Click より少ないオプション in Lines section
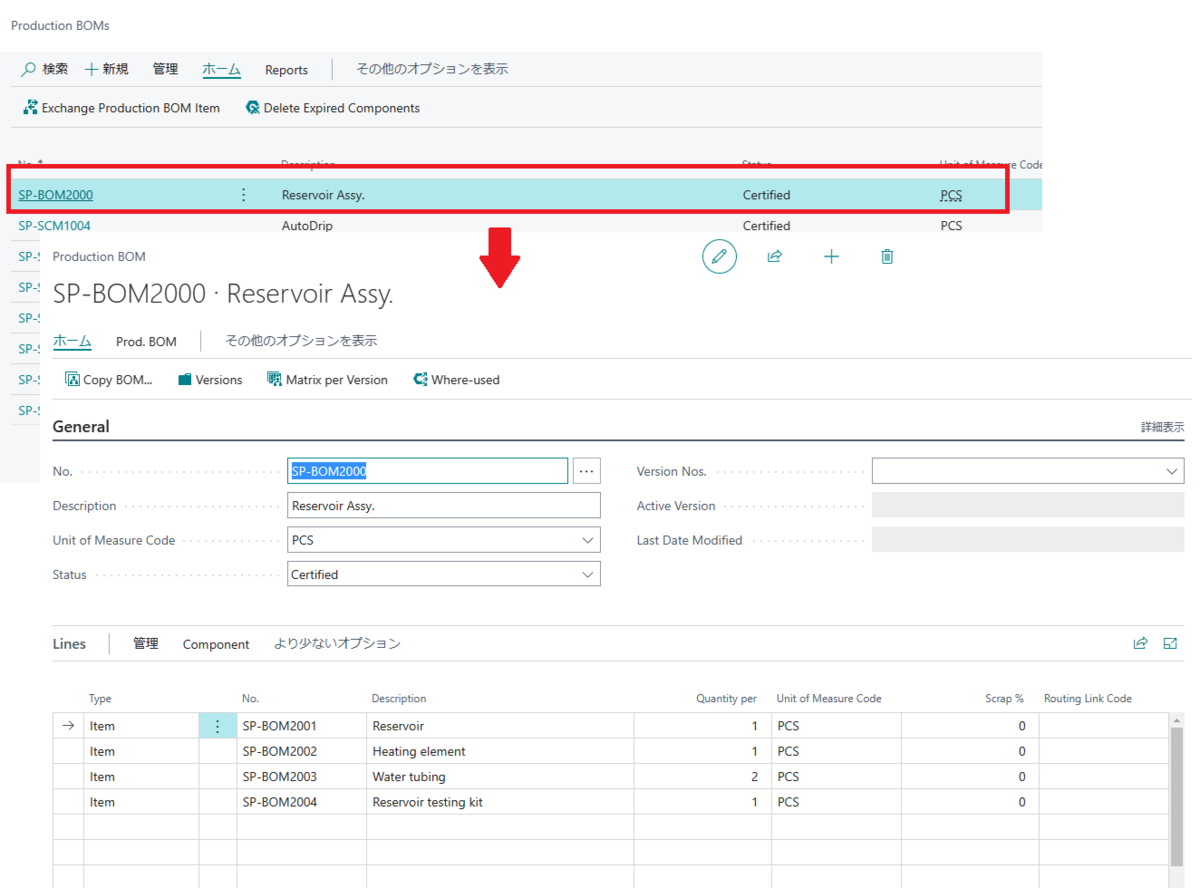The width and height of the screenshot is (1200, 888). [337, 644]
